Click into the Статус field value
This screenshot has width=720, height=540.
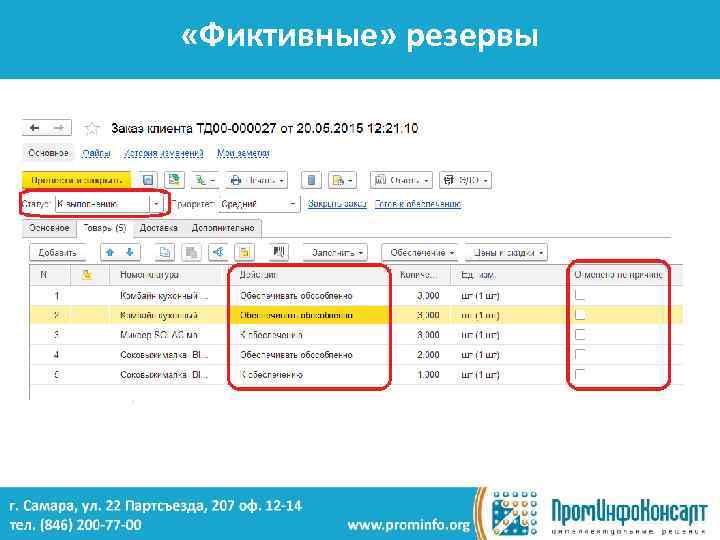(x=102, y=204)
